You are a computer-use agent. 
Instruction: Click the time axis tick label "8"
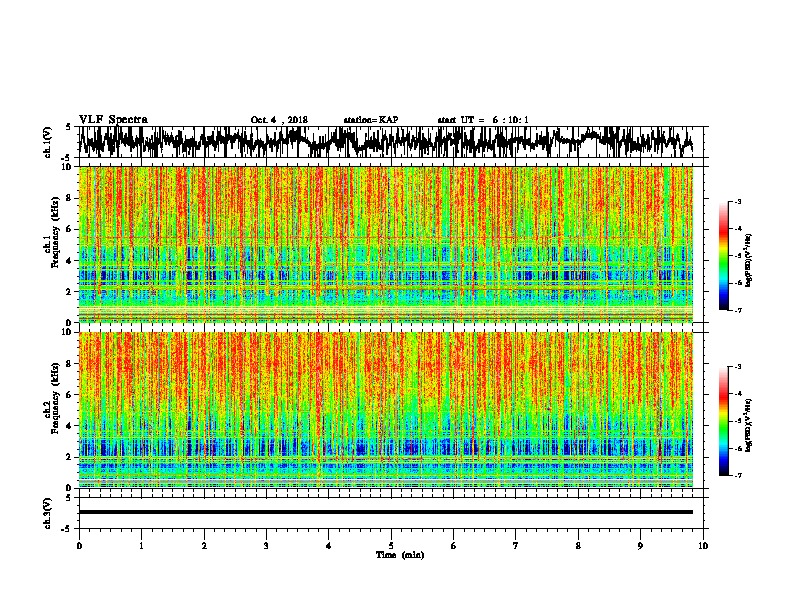[578, 546]
